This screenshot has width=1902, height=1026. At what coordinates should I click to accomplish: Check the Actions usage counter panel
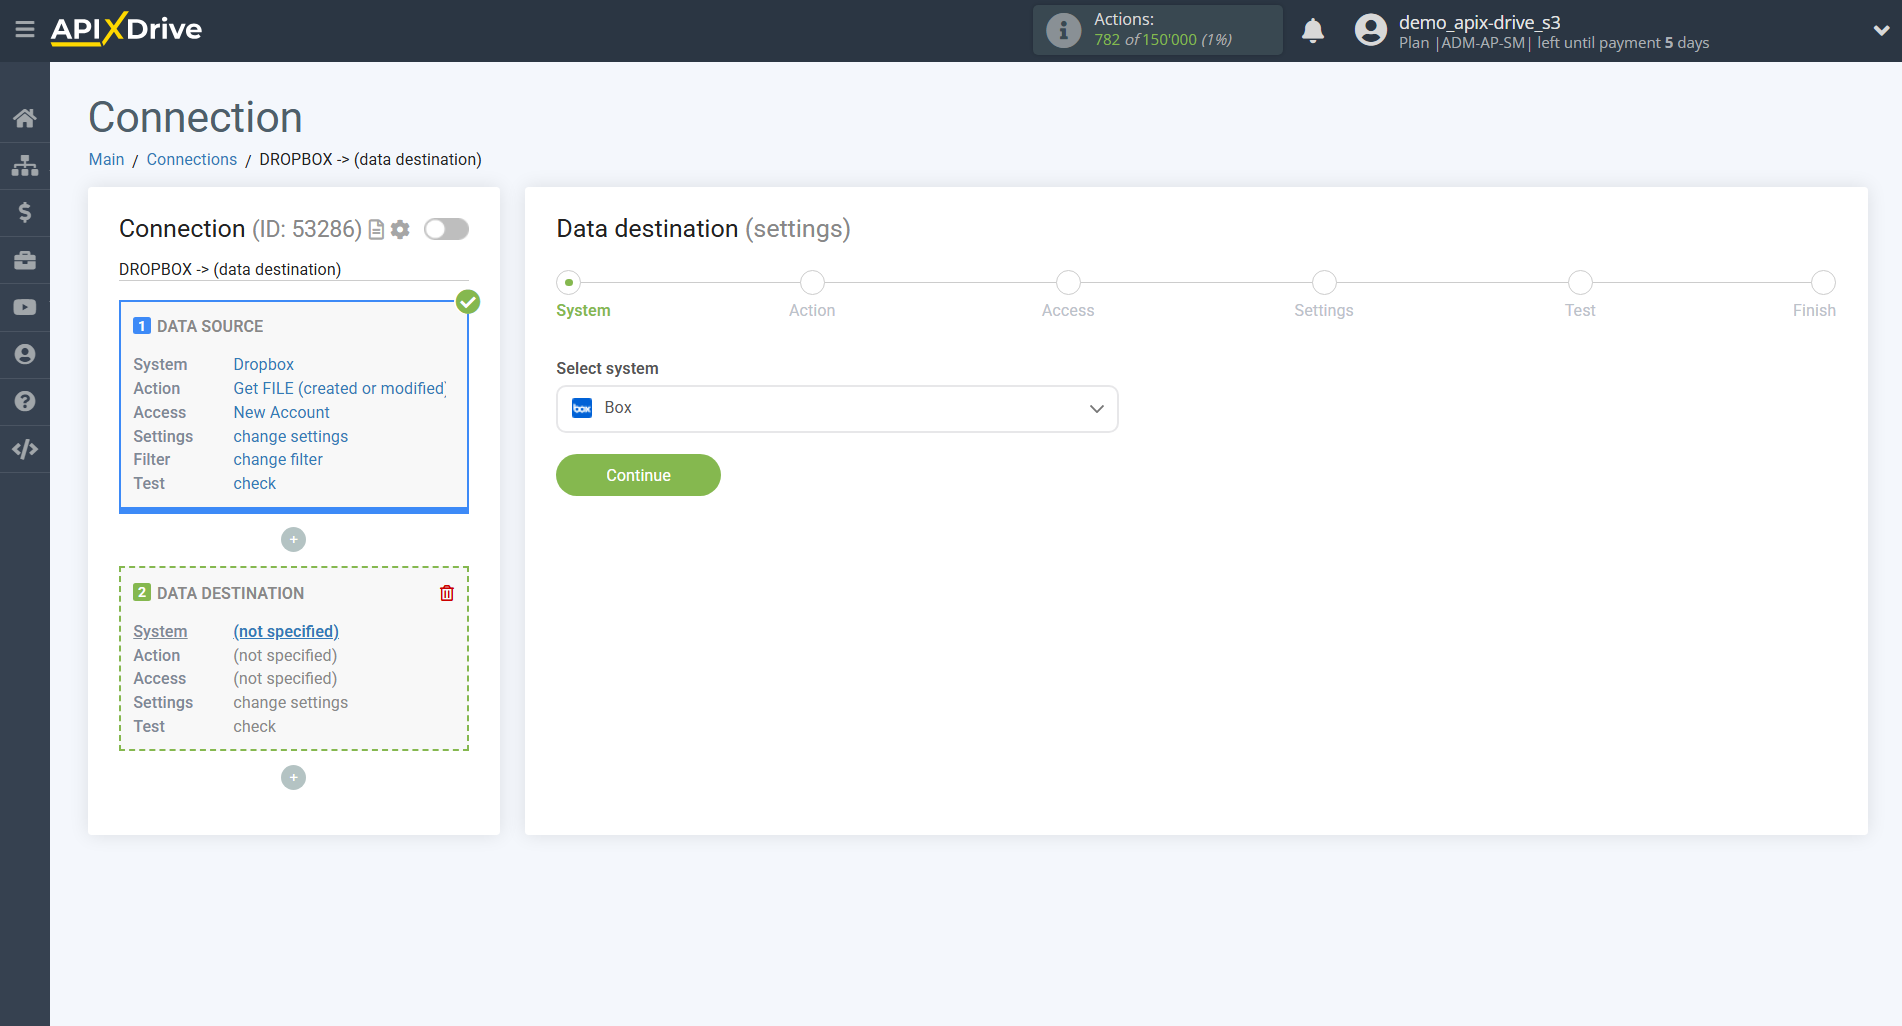pyautogui.click(x=1157, y=29)
